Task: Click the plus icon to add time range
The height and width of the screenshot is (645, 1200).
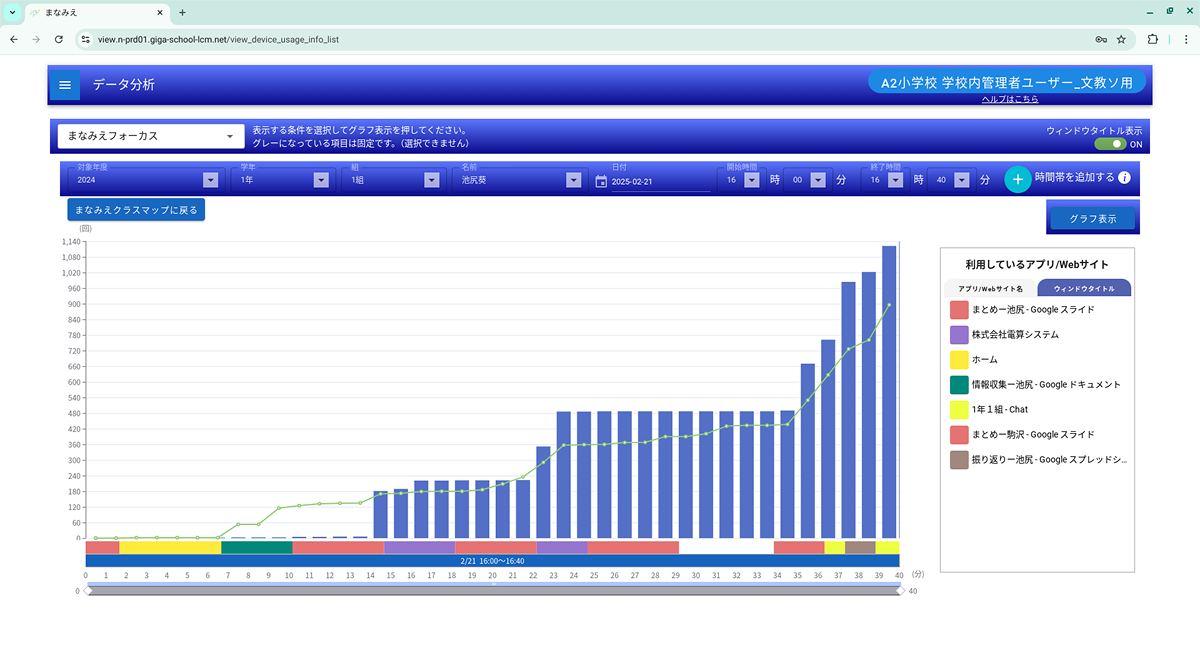Action: (1017, 179)
